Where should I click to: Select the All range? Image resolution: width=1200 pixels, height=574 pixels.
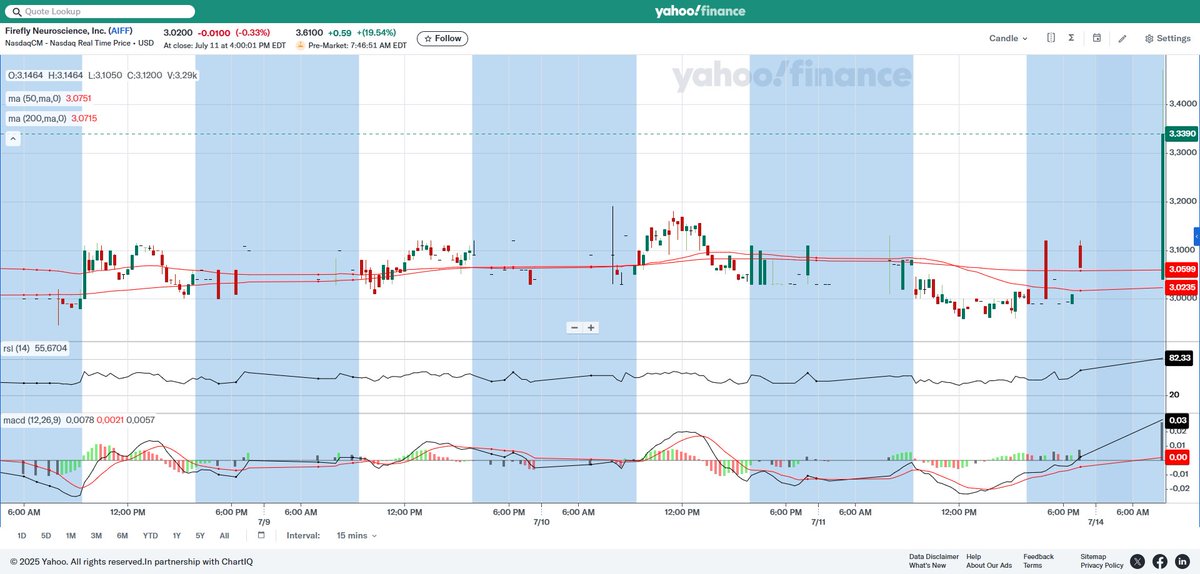pos(224,535)
